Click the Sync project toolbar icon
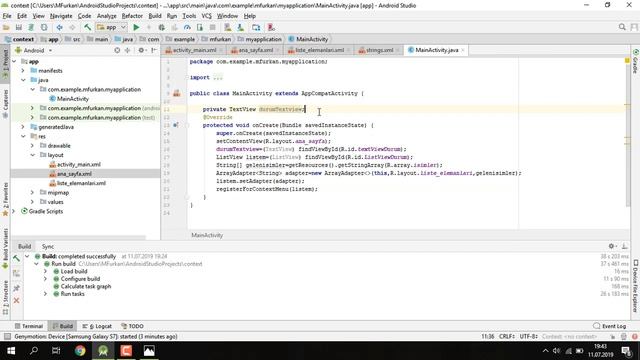Image resolution: width=640 pixels, height=360 pixels. coord(31,27)
